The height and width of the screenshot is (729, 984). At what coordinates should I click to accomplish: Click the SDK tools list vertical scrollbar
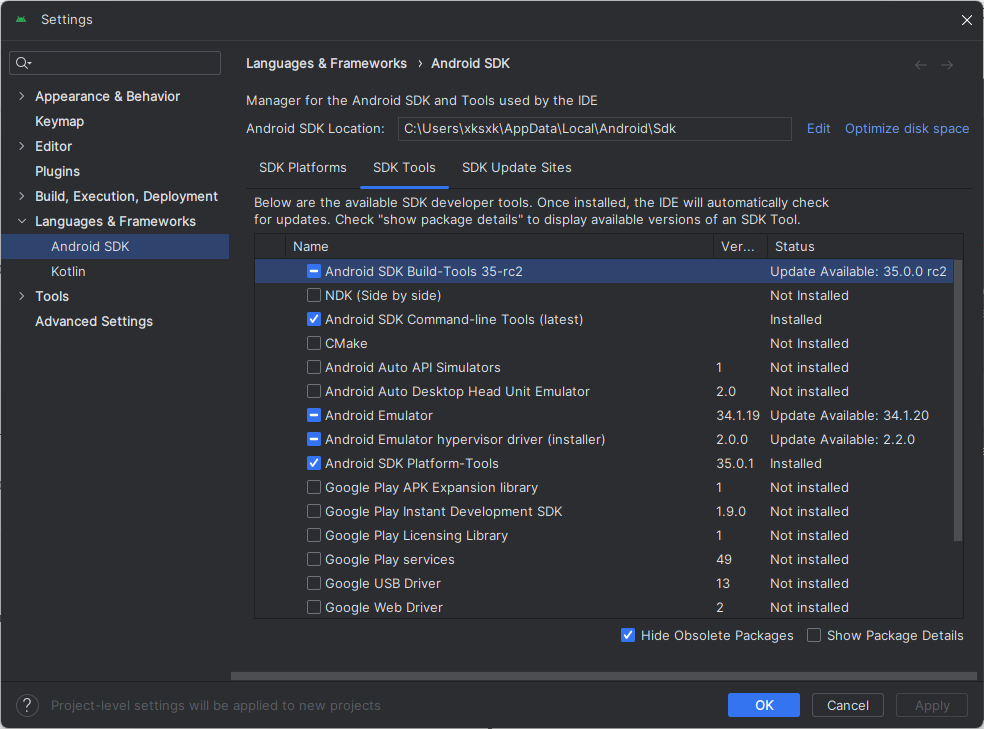pos(958,400)
